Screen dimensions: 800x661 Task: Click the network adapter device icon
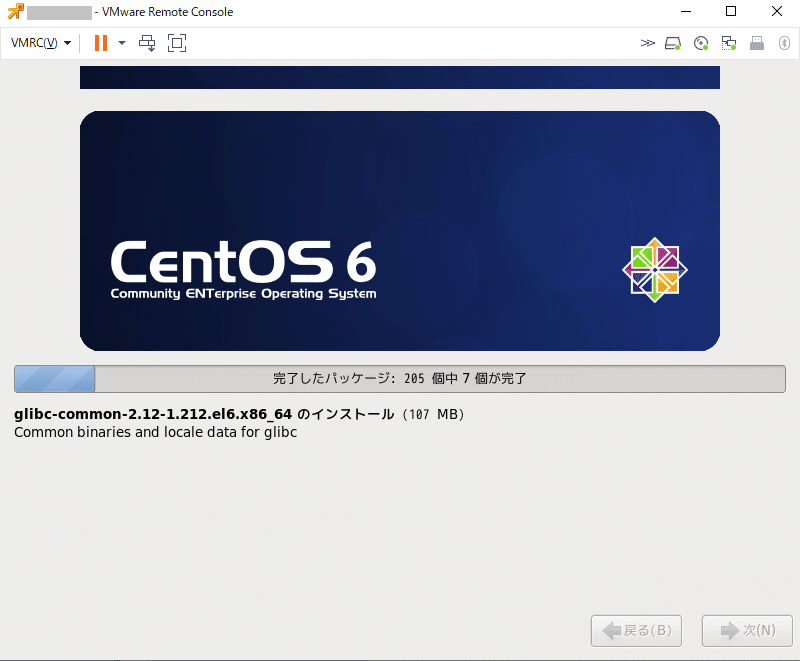point(729,43)
